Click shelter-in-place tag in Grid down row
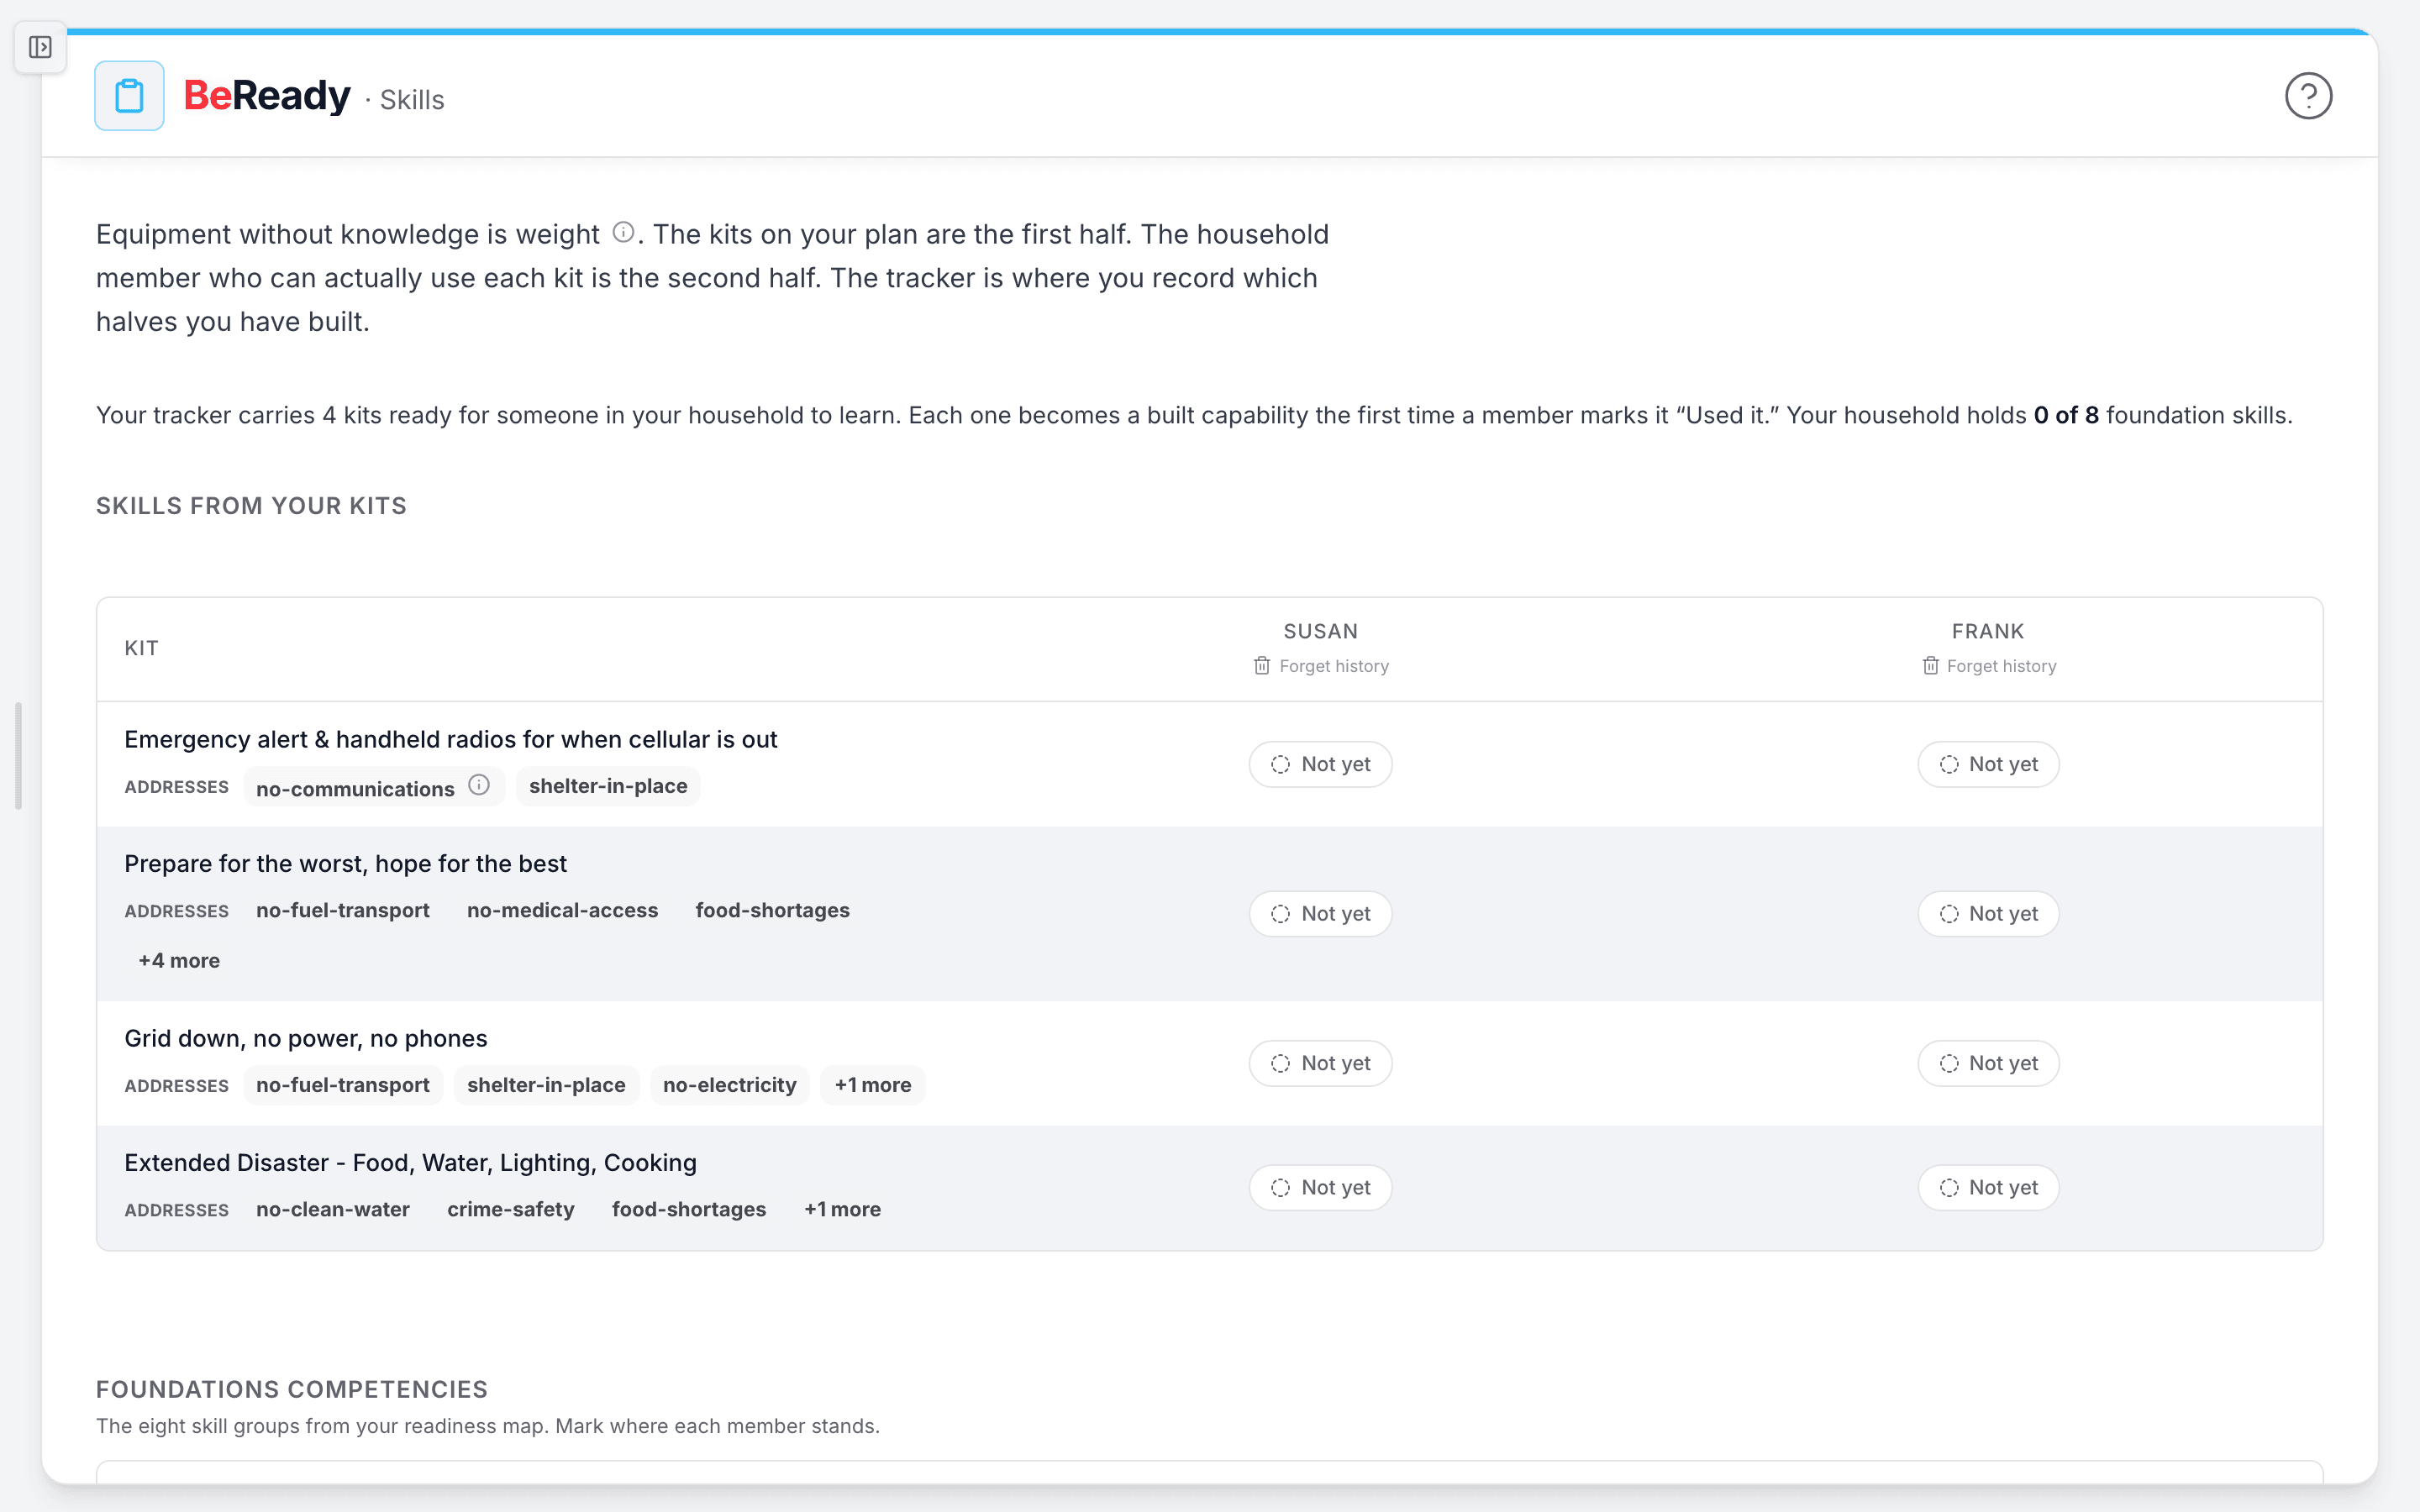The width and height of the screenshot is (2420, 1512). point(546,1085)
